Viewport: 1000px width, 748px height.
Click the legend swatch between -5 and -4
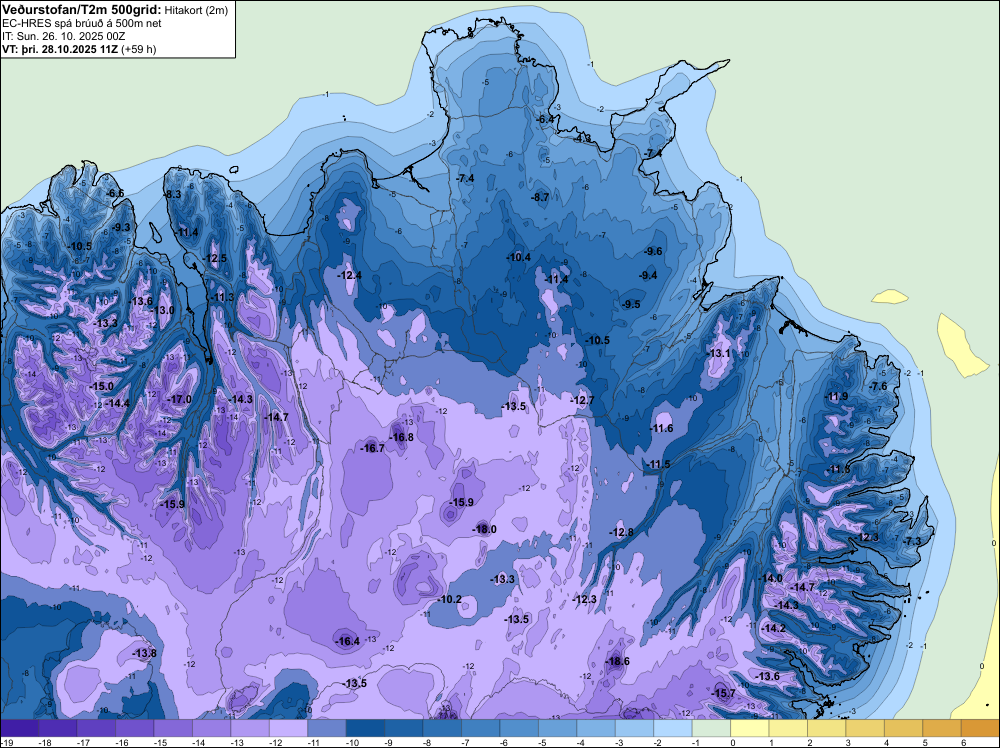click(558, 728)
